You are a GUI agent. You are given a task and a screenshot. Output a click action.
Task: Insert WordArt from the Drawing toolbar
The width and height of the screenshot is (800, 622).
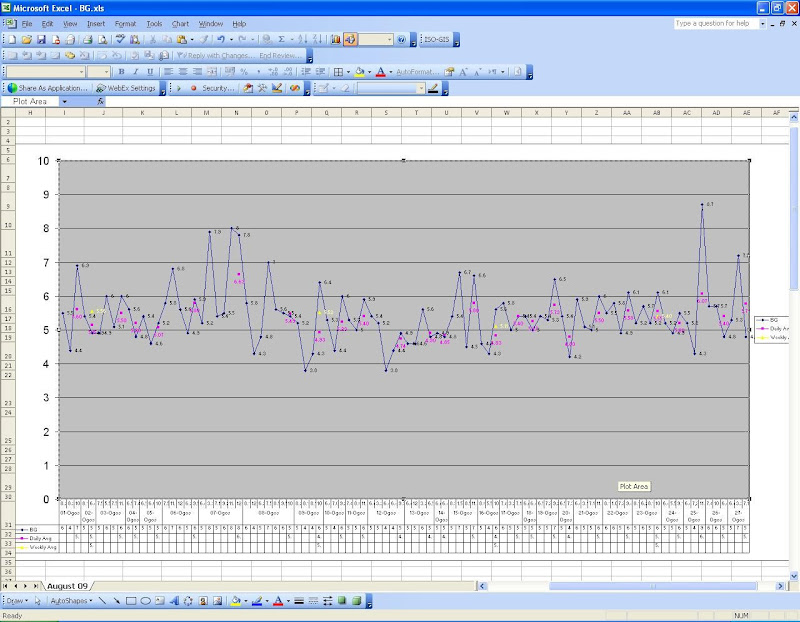174,601
